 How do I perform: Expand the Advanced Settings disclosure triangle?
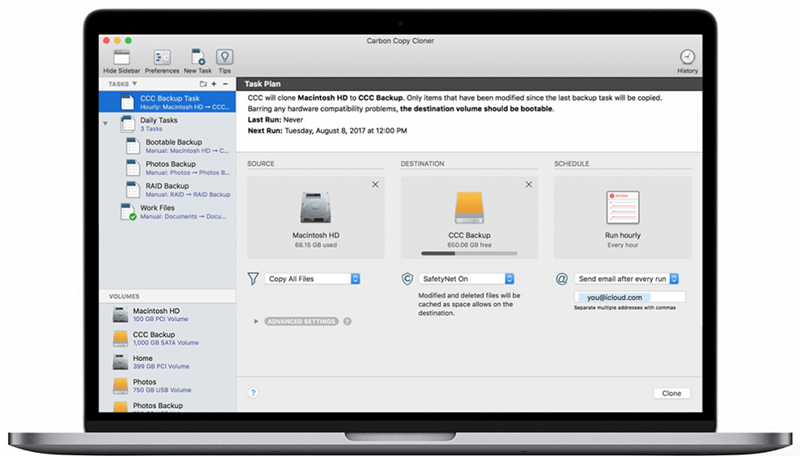point(256,321)
